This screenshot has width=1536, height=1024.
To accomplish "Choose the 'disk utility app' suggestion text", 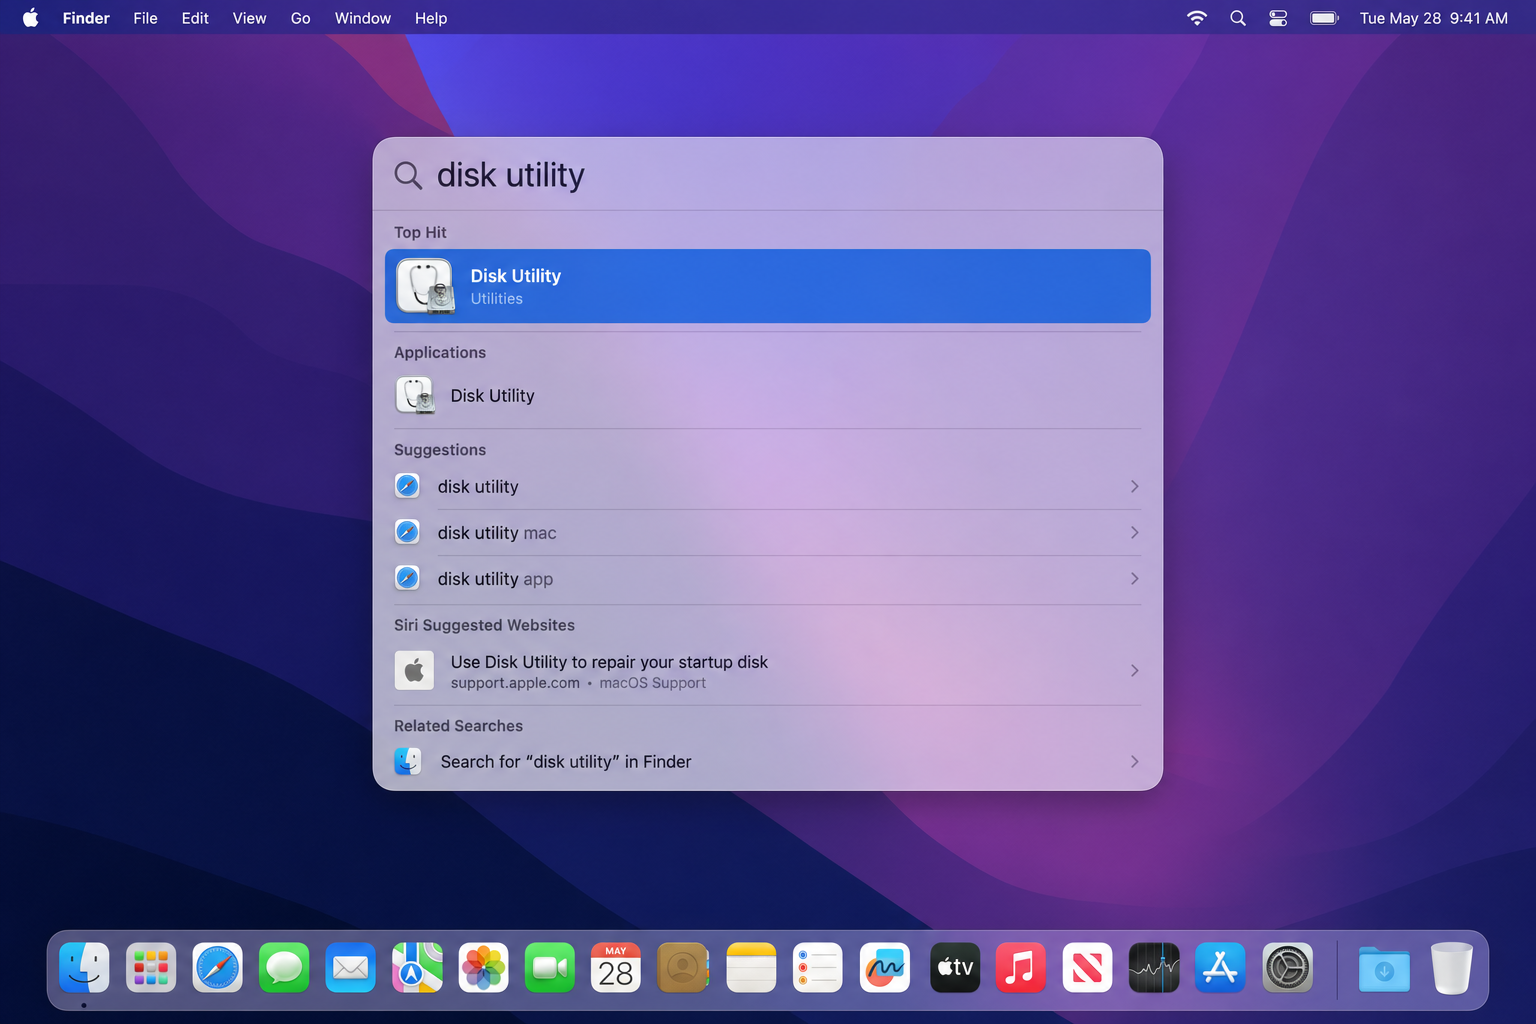I will (495, 579).
